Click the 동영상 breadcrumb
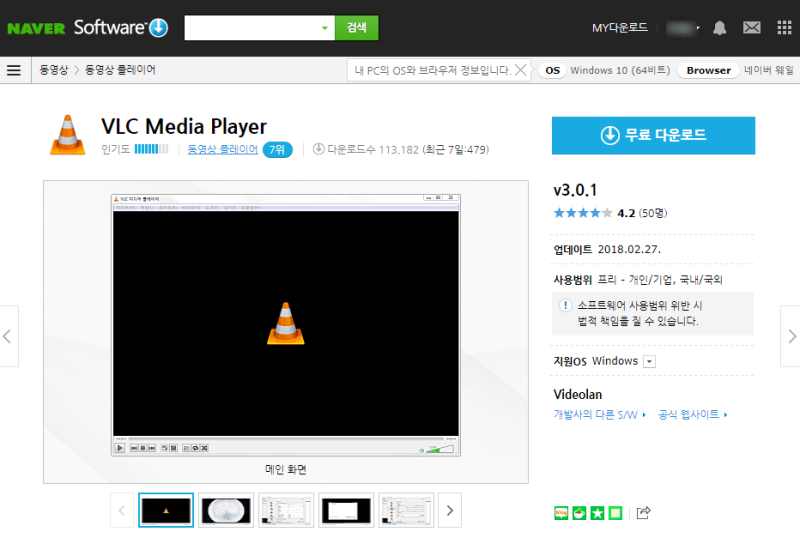800x544 pixels. (x=54, y=70)
